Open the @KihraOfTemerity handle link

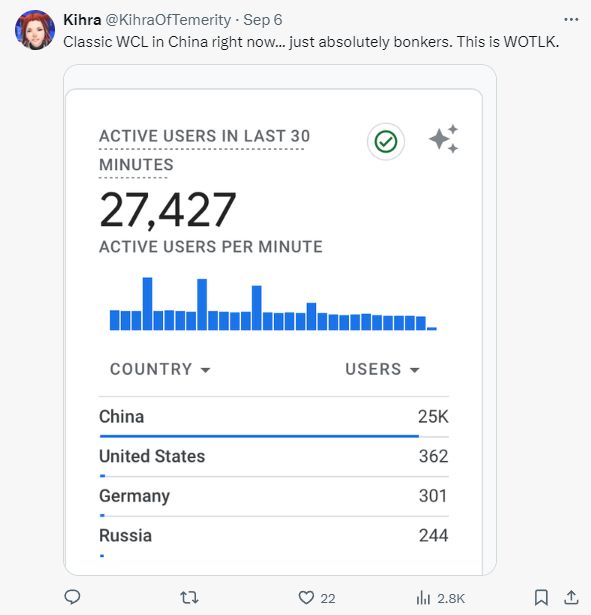click(x=168, y=20)
